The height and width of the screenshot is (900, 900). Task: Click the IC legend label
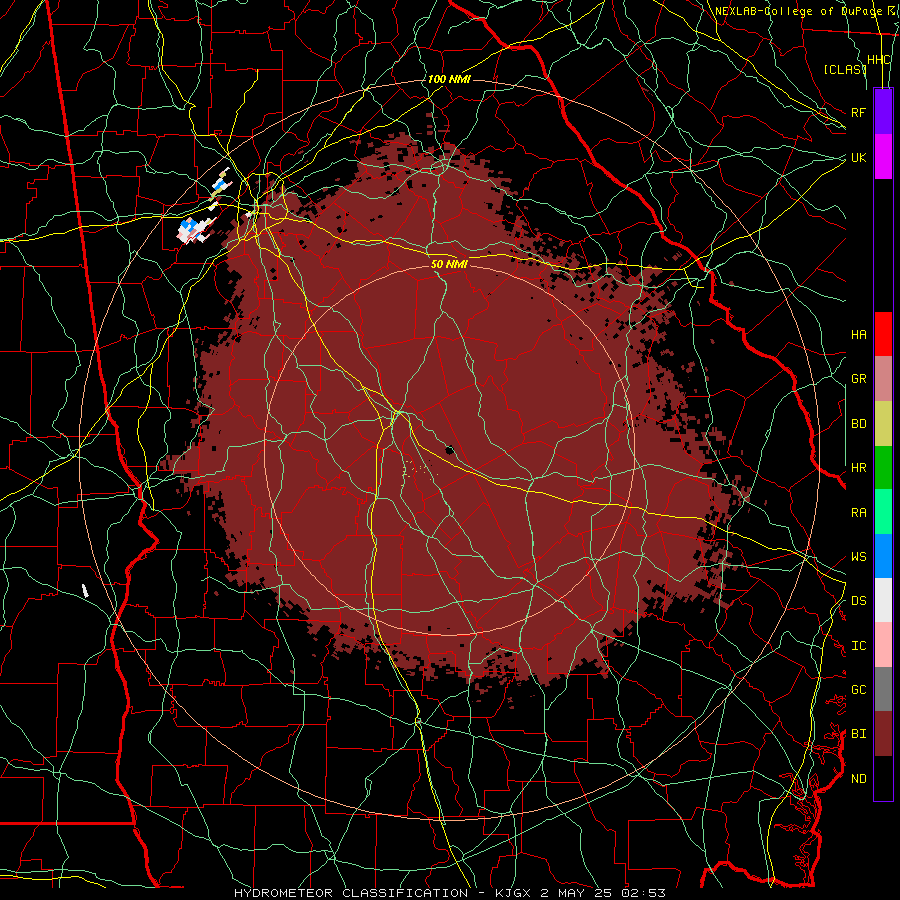[858, 646]
